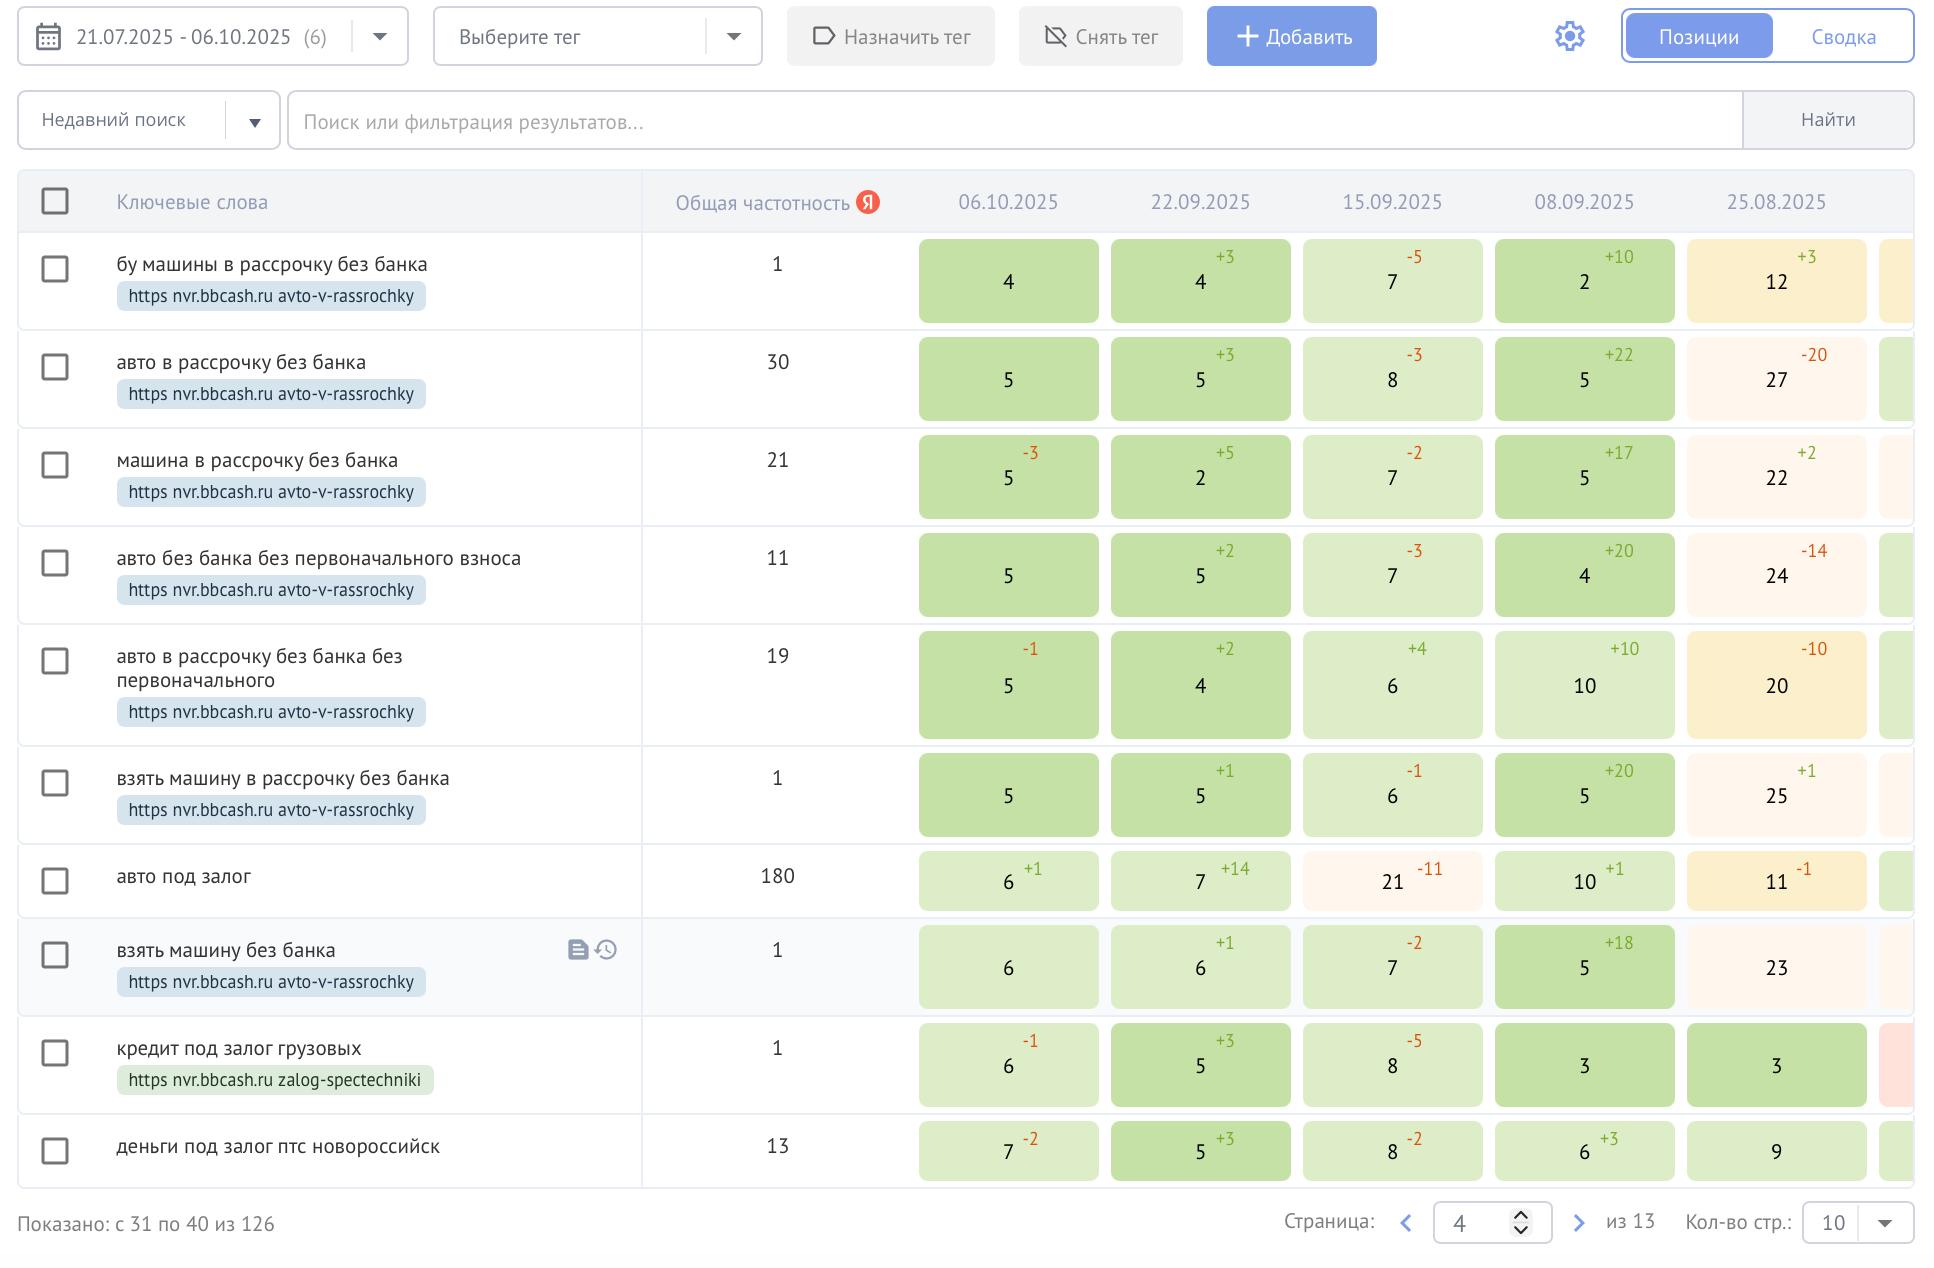This screenshot has width=1934, height=1268.
Task: Click the Yandex icon in the frequency header
Action: tap(868, 202)
